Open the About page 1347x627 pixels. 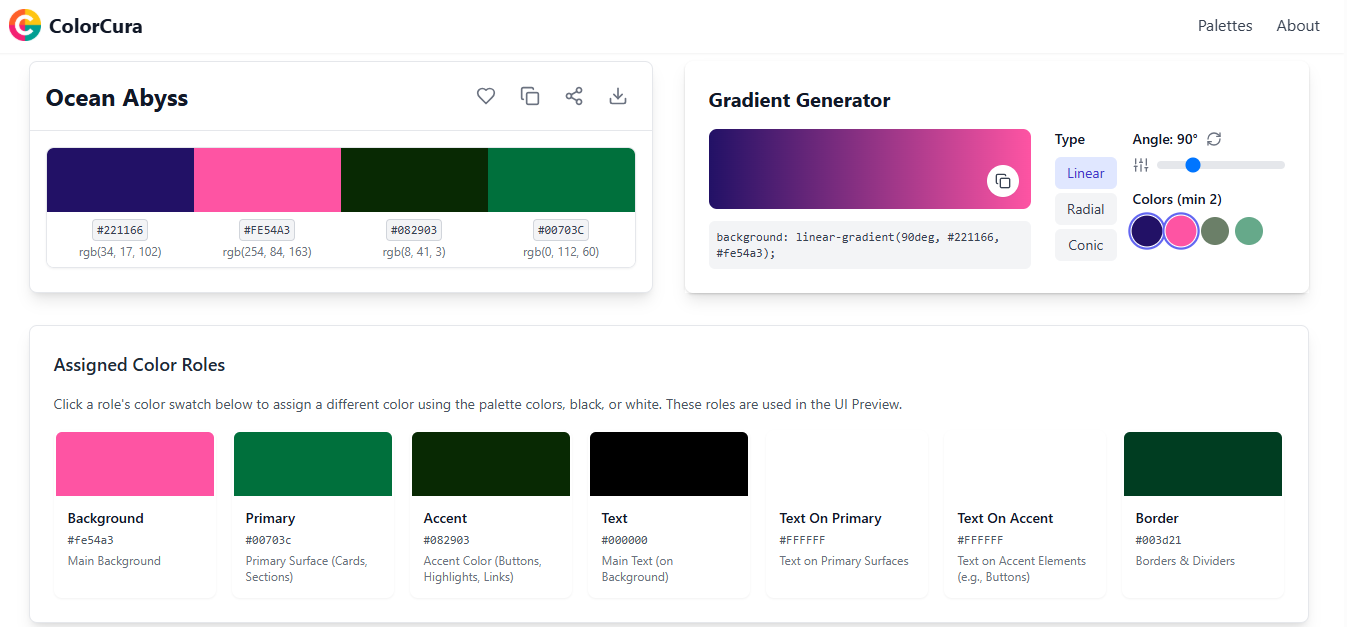click(1298, 26)
